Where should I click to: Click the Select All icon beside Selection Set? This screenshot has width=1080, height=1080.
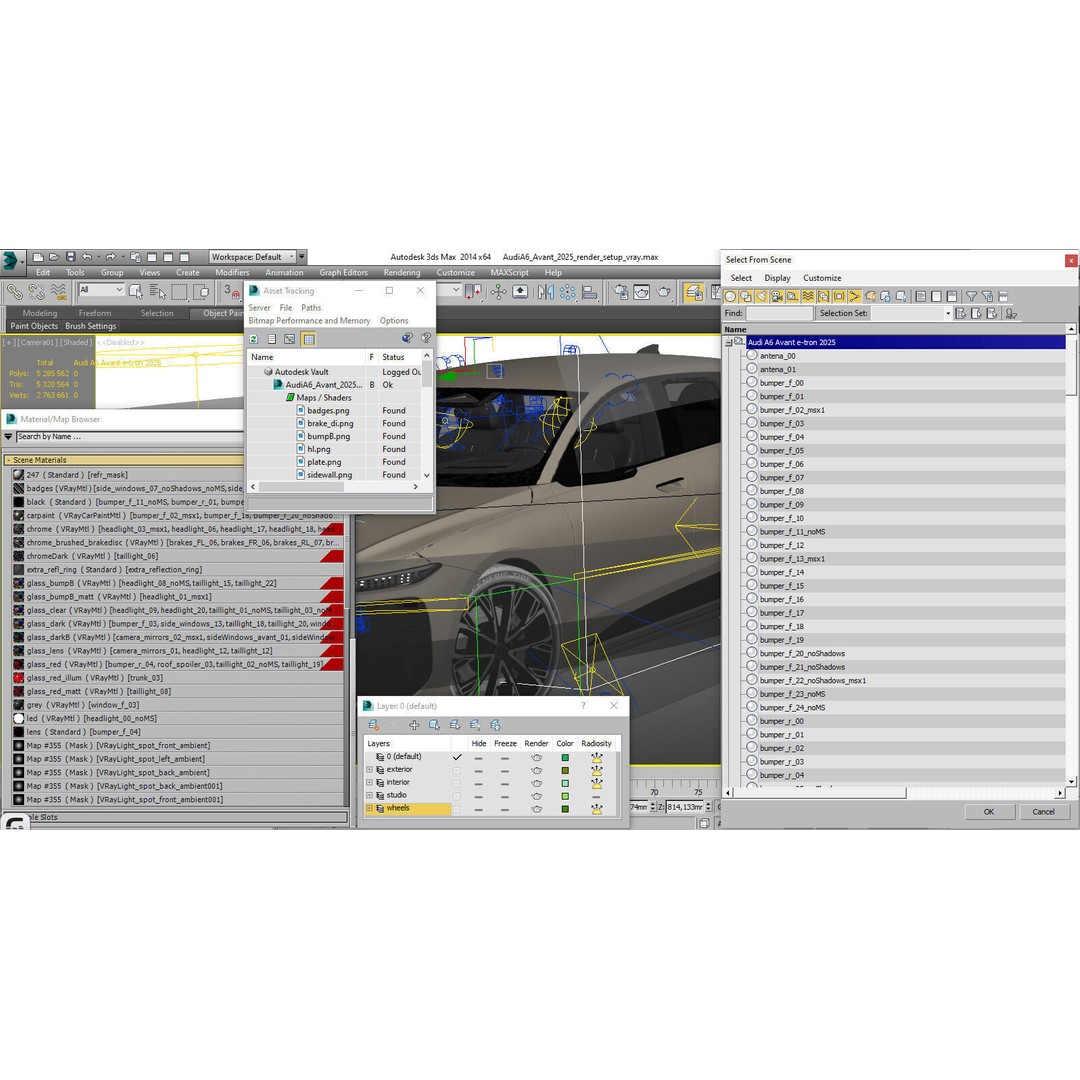pyautogui.click(x=961, y=313)
